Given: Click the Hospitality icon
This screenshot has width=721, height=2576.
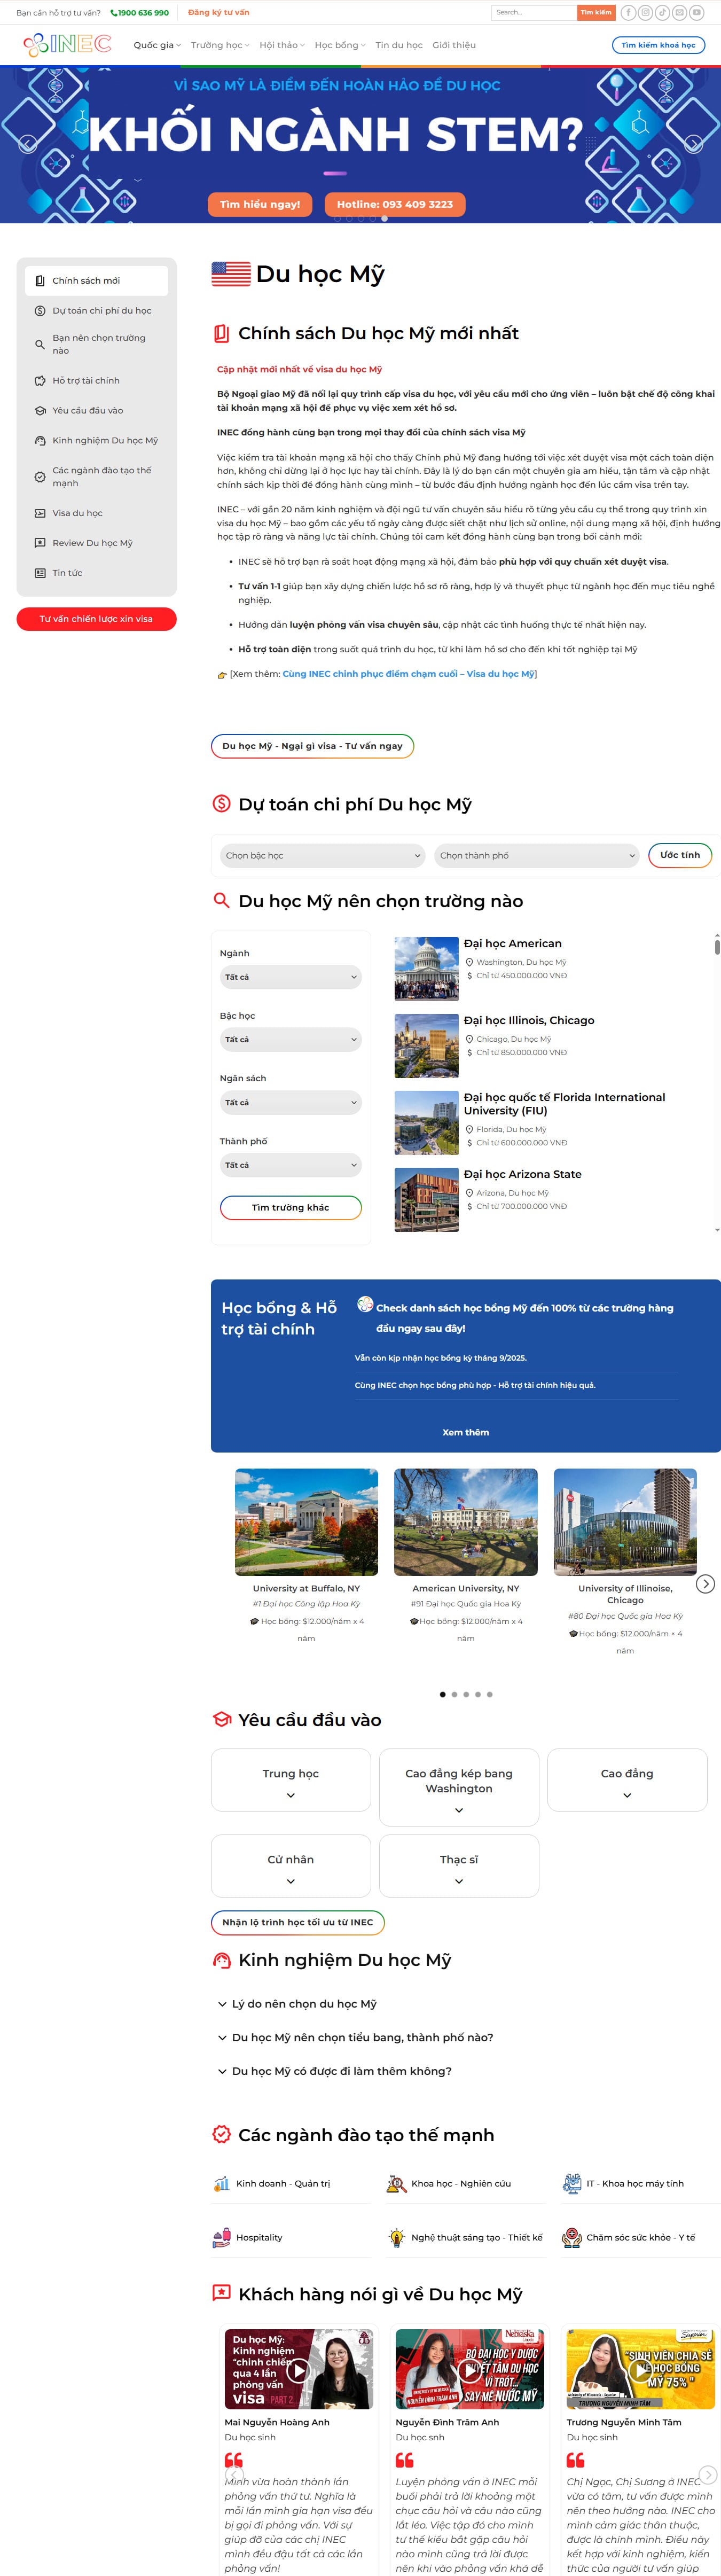Looking at the screenshot, I should [x=221, y=2238].
